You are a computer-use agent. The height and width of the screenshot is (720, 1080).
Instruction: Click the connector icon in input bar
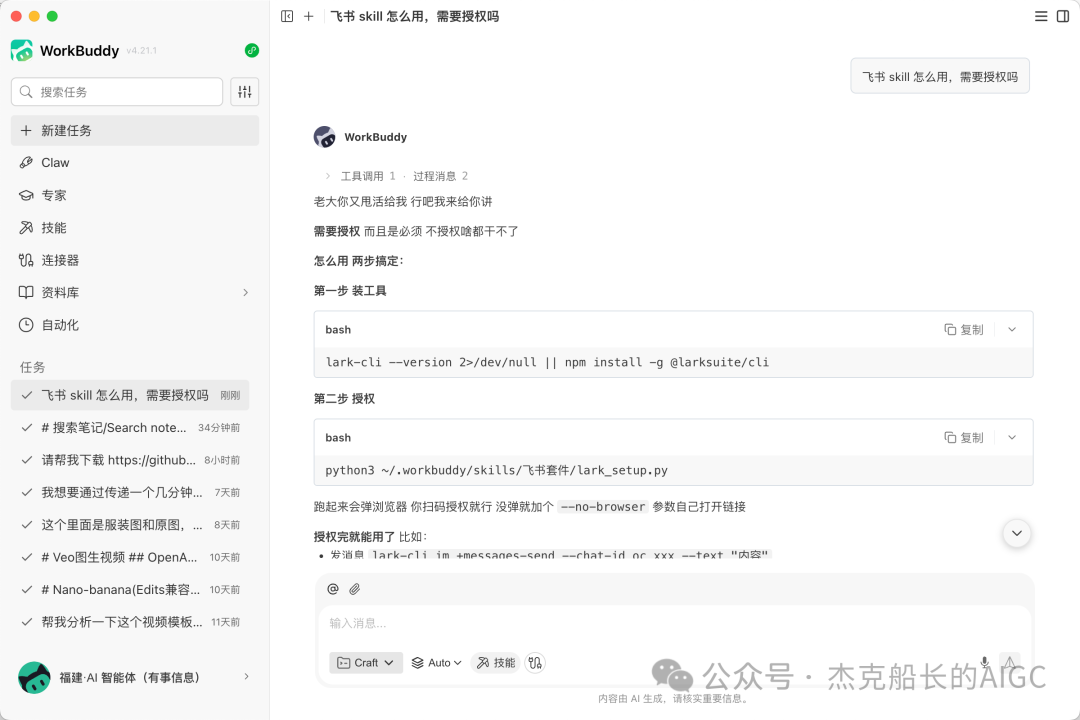pos(535,663)
